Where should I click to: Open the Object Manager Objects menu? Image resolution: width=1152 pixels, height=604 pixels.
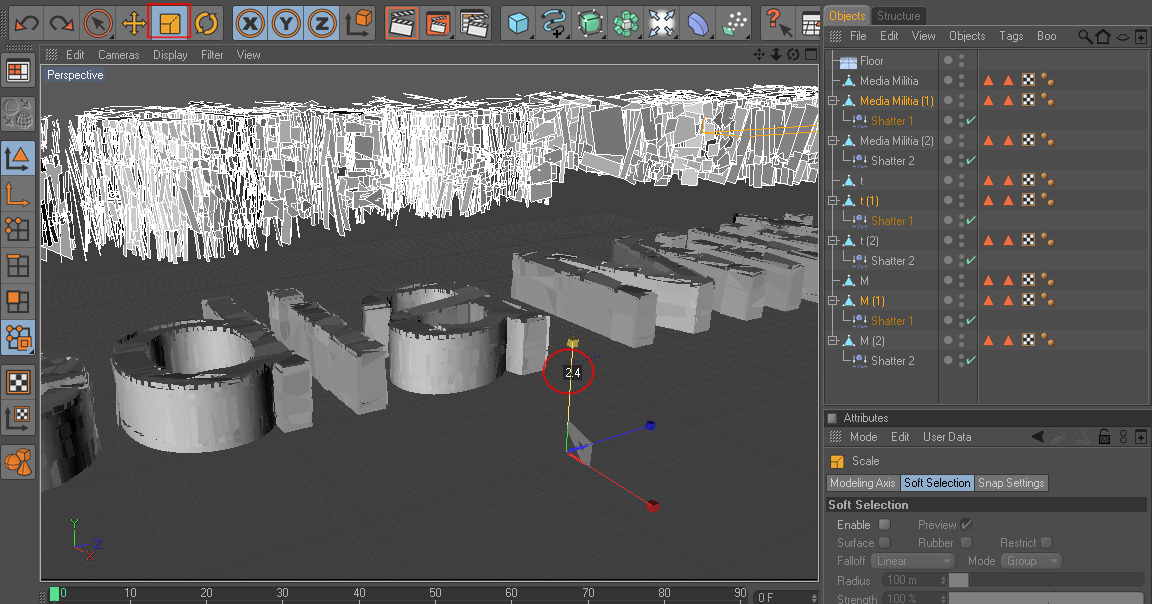[967, 36]
